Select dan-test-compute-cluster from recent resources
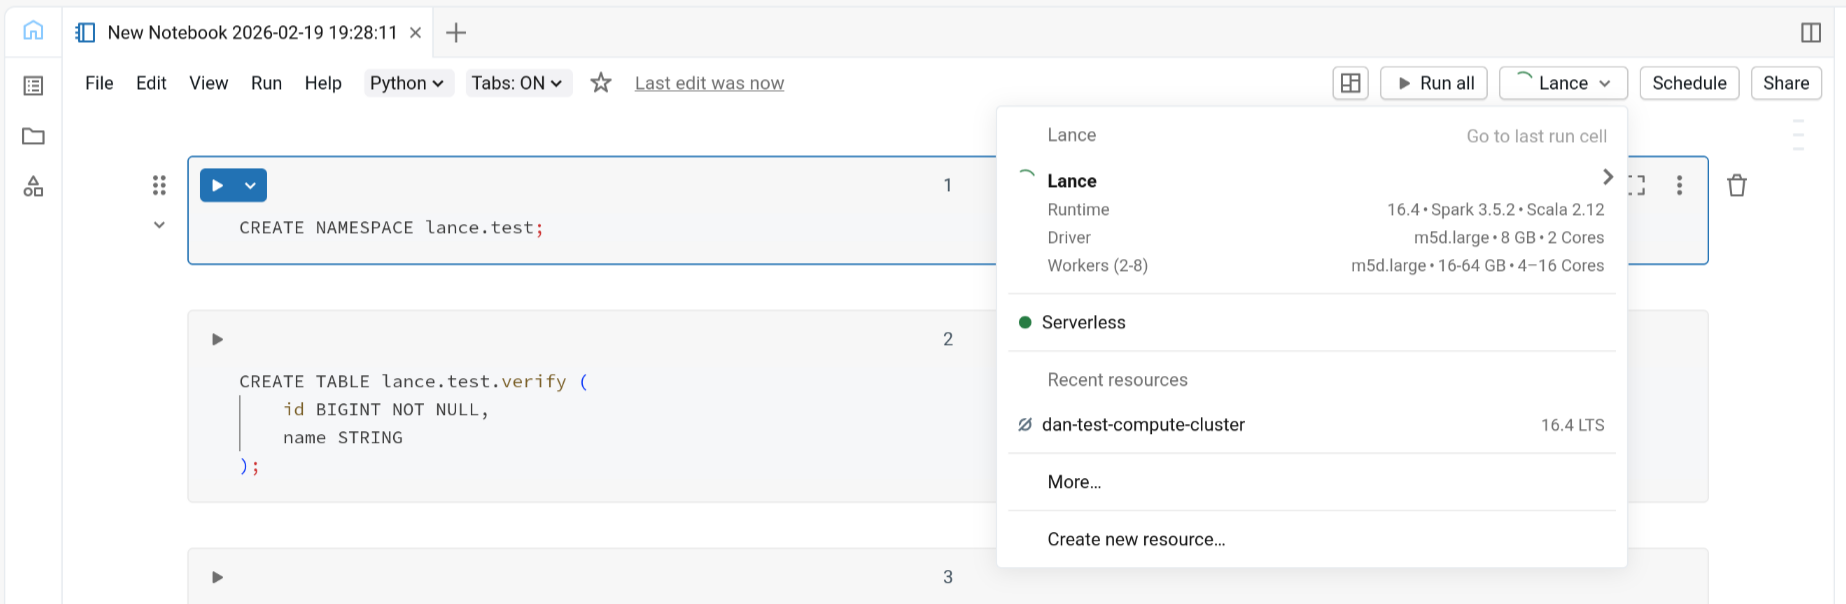 click(x=1143, y=425)
